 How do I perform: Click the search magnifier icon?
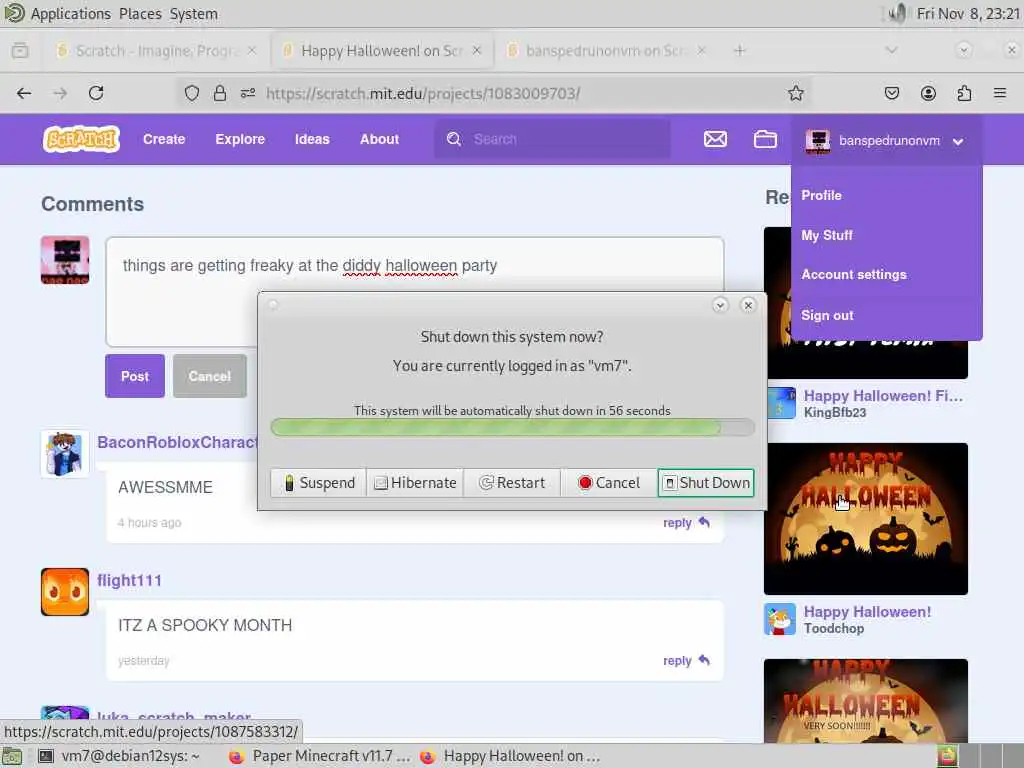pos(454,139)
